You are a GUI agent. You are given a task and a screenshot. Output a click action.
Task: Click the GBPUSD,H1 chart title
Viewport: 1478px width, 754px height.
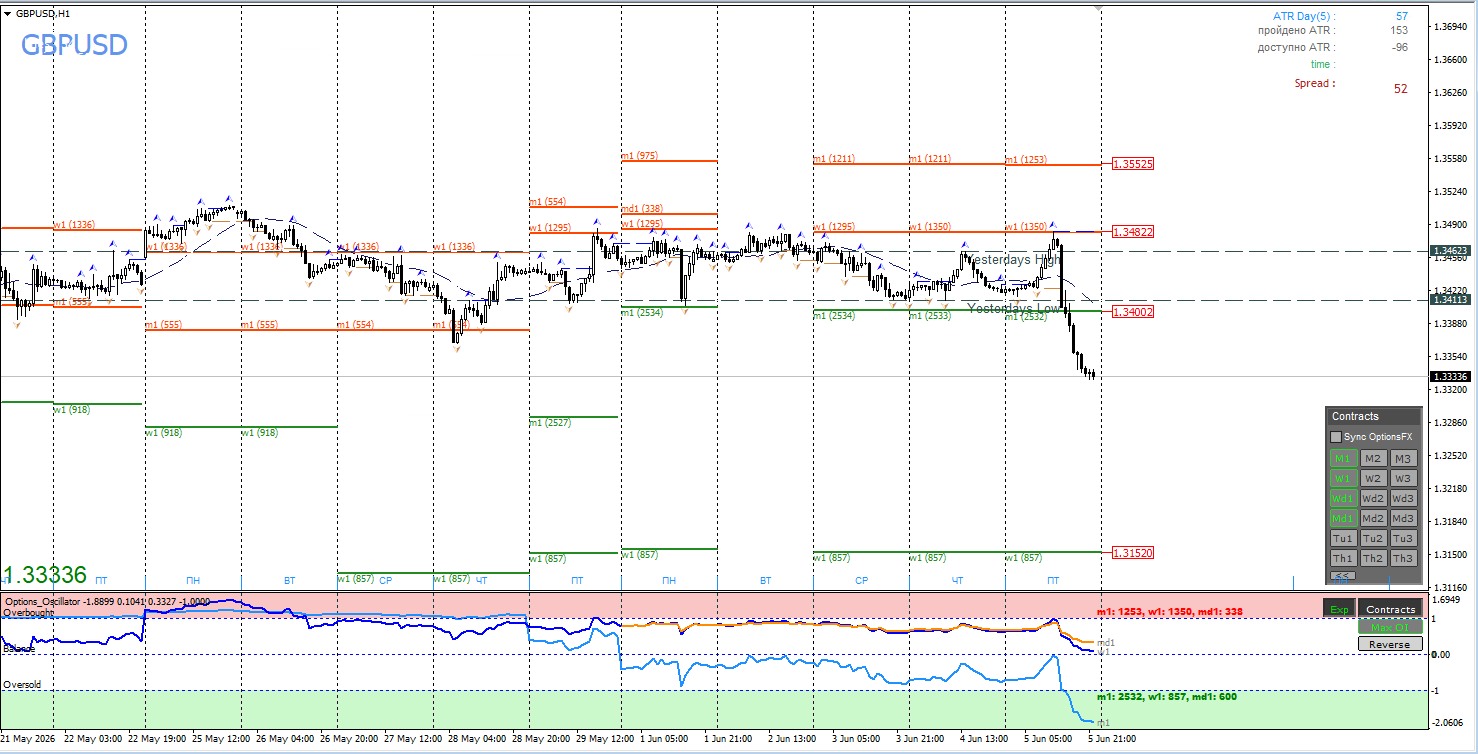pyautogui.click(x=43, y=13)
